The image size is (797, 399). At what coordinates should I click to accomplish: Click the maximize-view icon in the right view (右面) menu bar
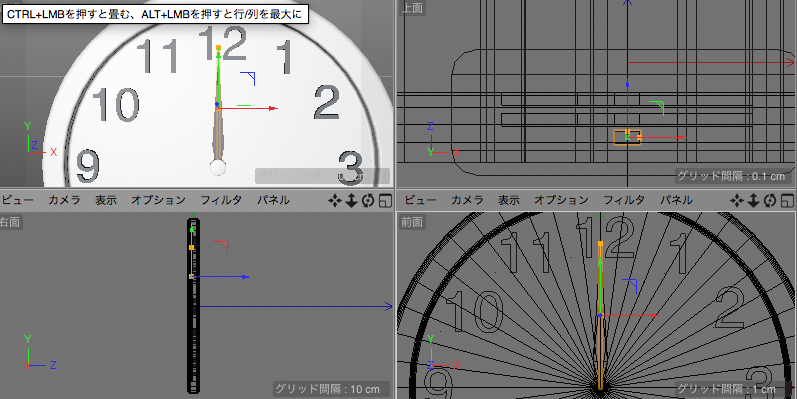(385, 201)
